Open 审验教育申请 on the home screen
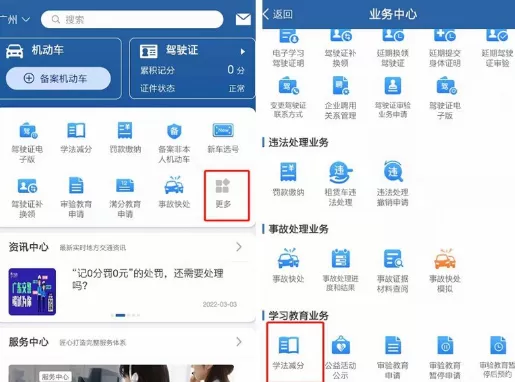The height and width of the screenshot is (382, 515). point(76,198)
